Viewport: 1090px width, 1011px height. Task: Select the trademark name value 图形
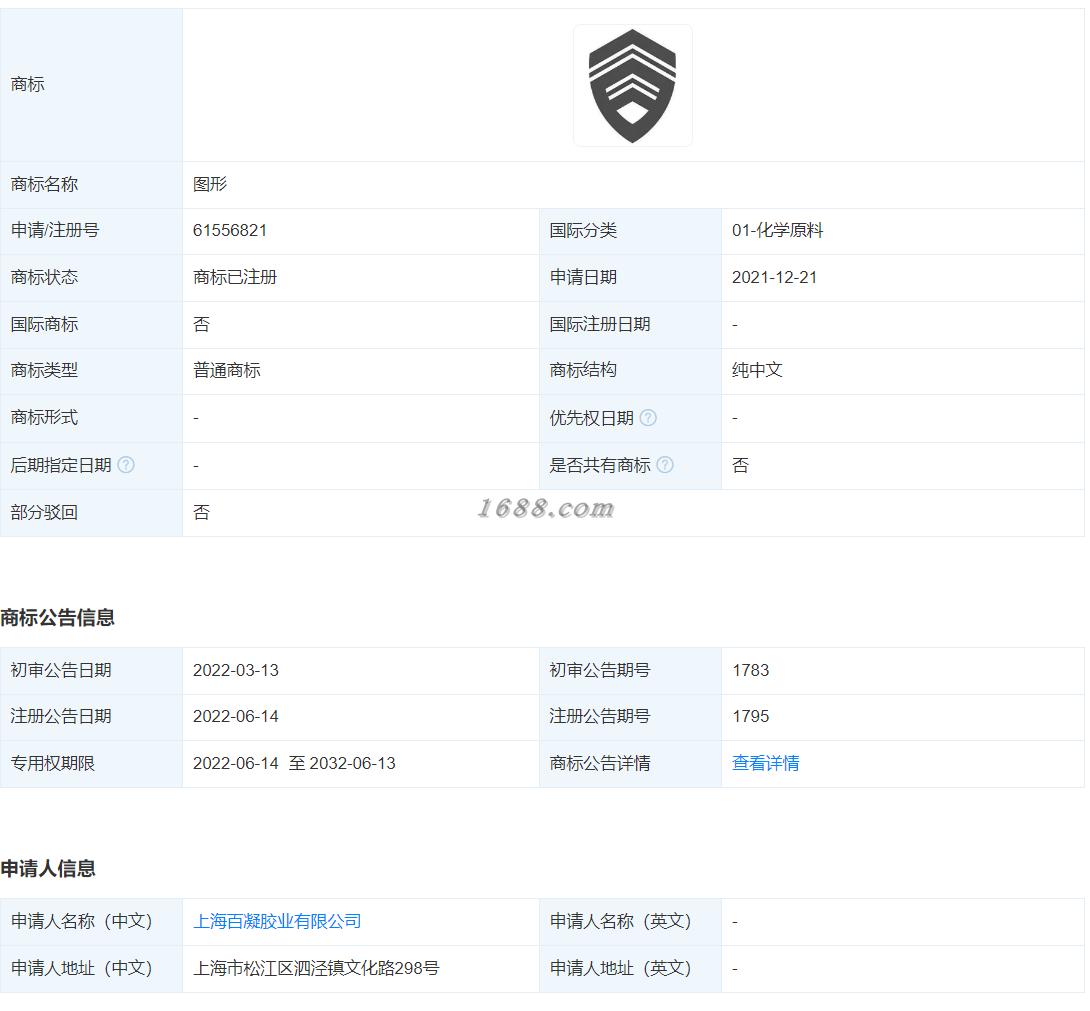210,184
